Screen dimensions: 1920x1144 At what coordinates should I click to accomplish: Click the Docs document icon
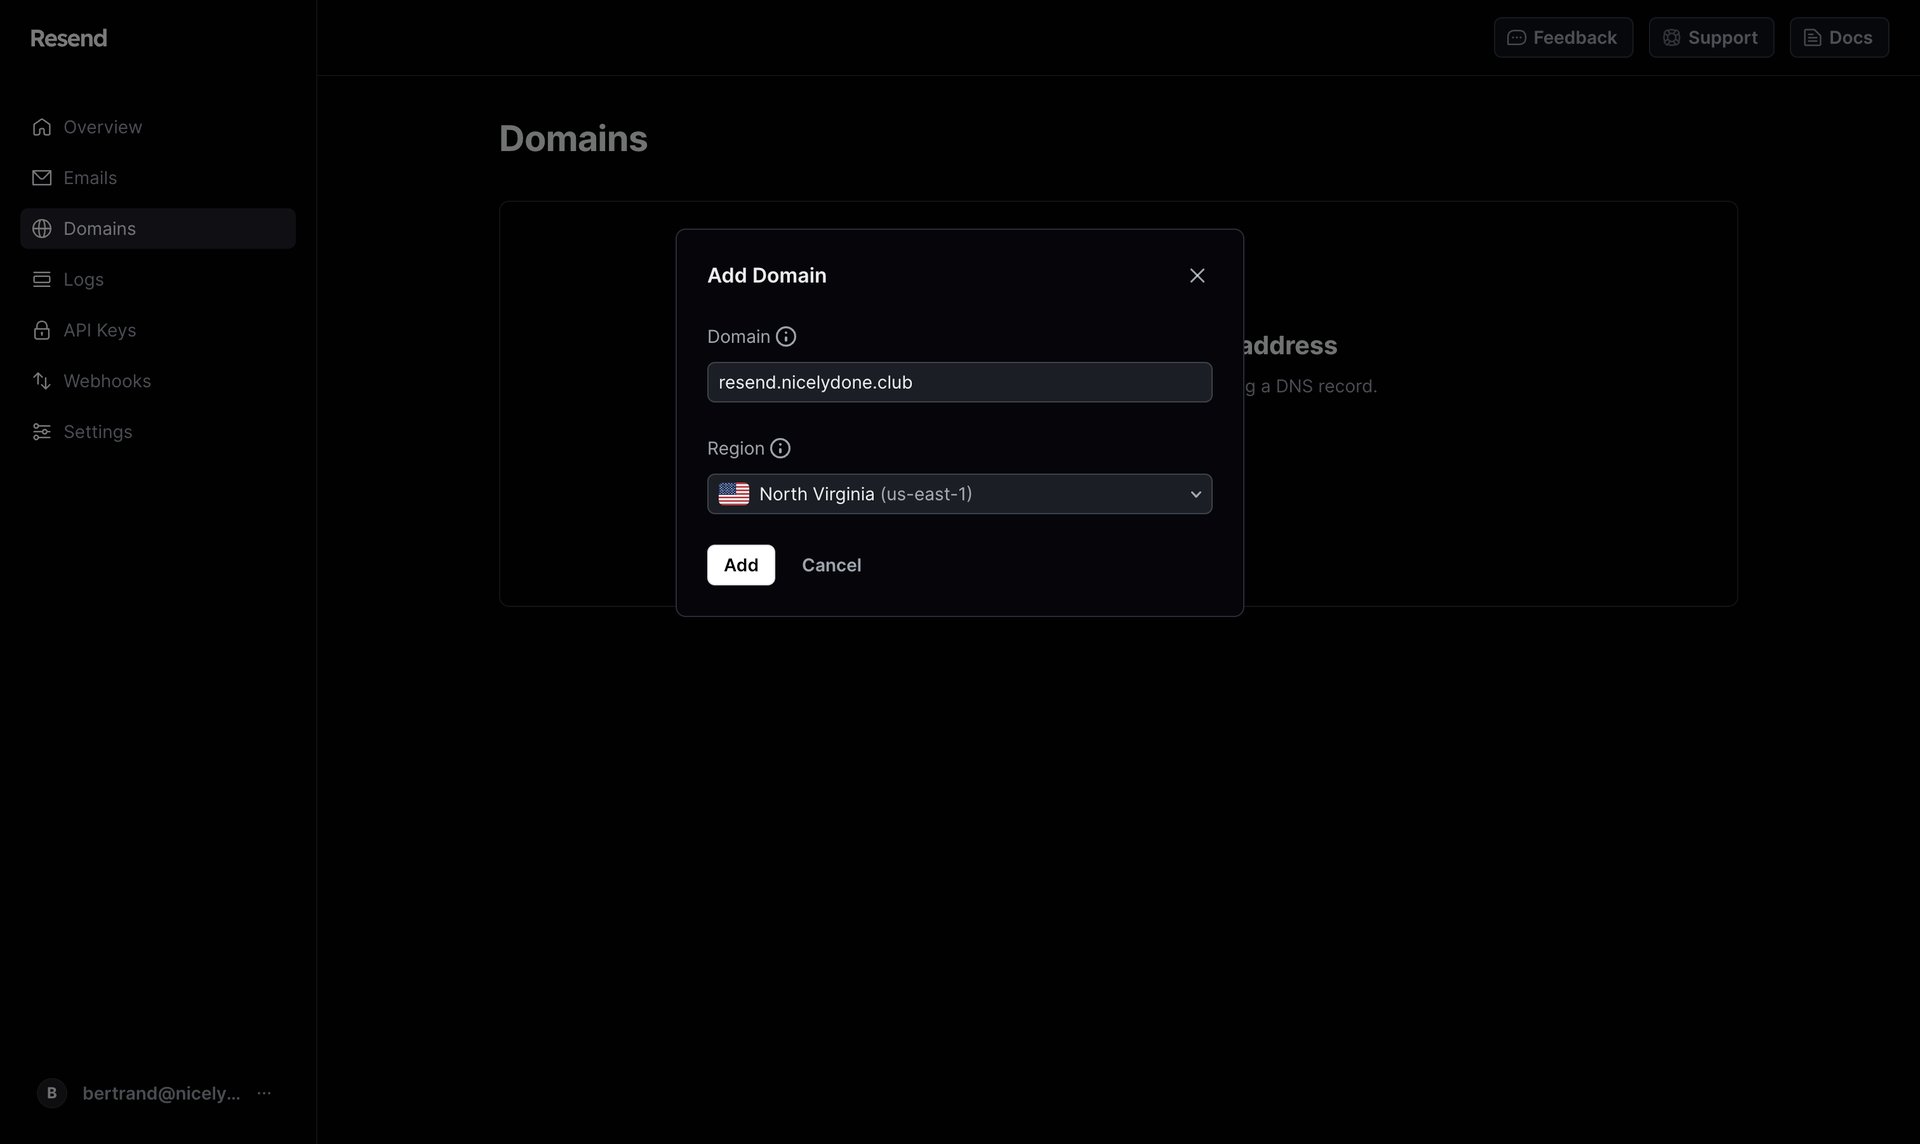tap(1814, 37)
